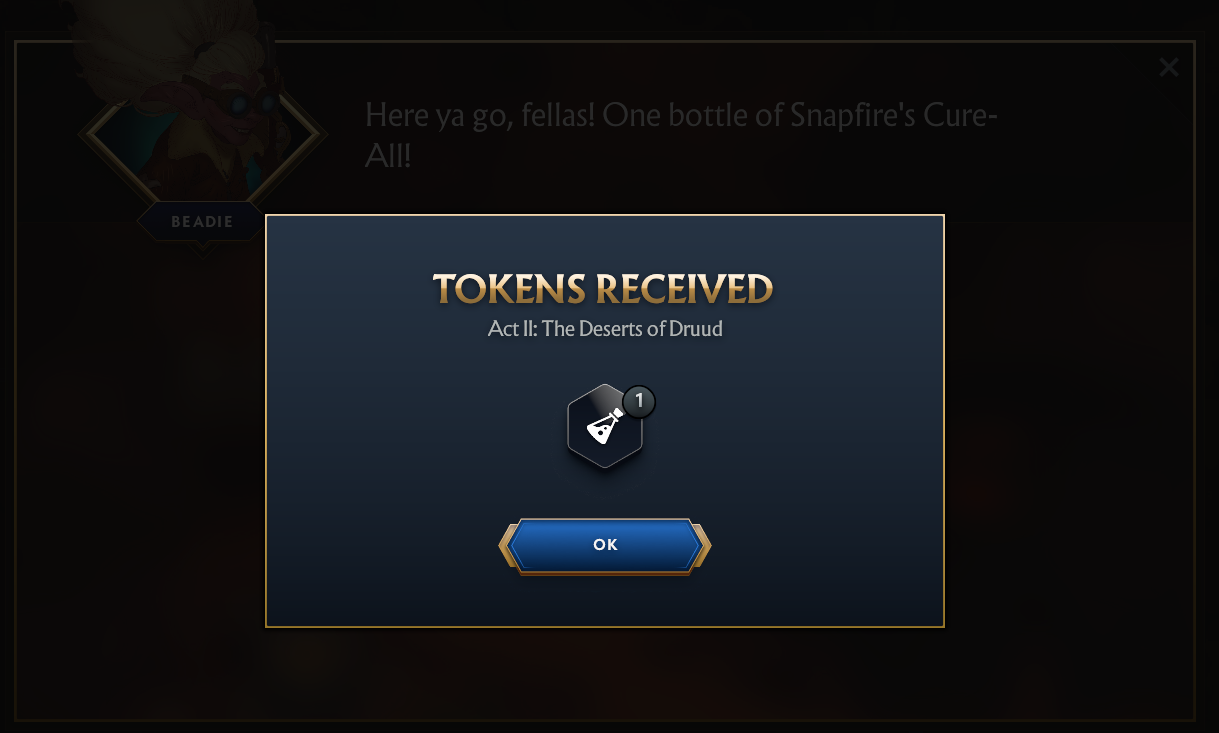The width and height of the screenshot is (1219, 733).
Task: Click the pointer arrow beneath BEADIE label
Action: pos(202,246)
